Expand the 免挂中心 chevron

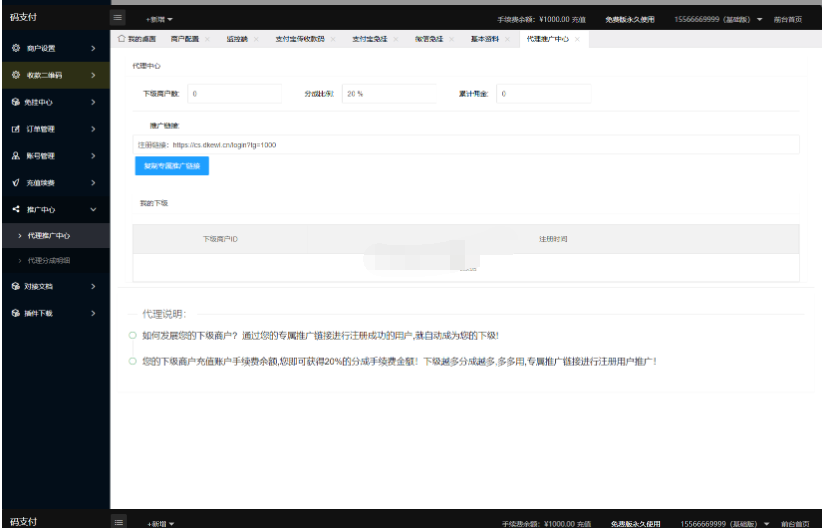pyautogui.click(x=93, y=102)
